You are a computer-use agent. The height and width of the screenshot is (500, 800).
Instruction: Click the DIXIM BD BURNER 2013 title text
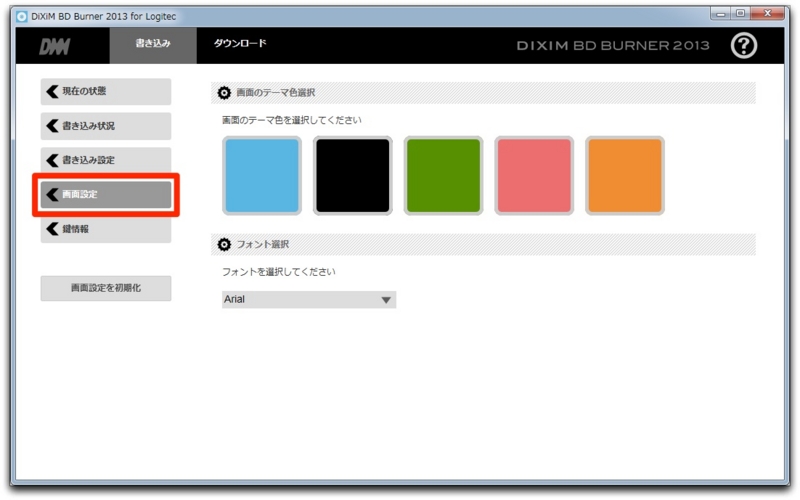tap(613, 46)
